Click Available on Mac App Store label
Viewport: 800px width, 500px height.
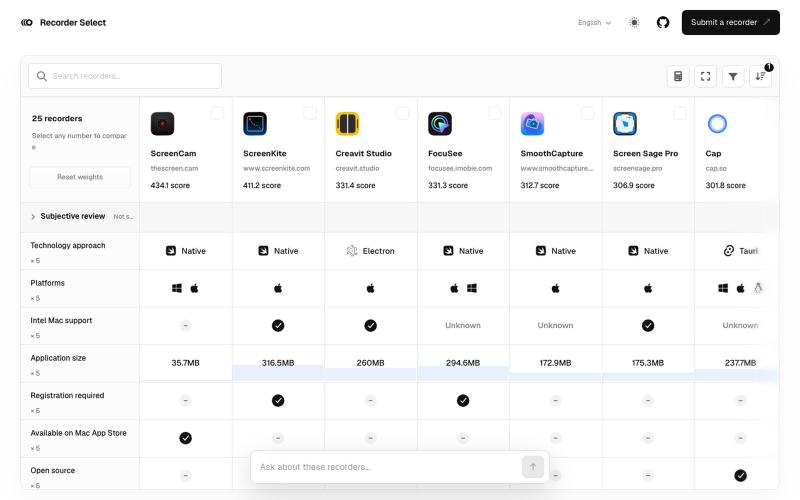[x=79, y=433]
